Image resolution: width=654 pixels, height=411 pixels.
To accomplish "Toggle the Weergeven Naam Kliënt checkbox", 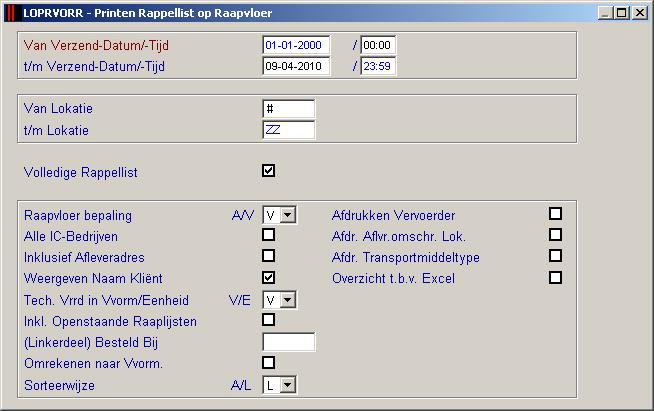I will pos(269,277).
